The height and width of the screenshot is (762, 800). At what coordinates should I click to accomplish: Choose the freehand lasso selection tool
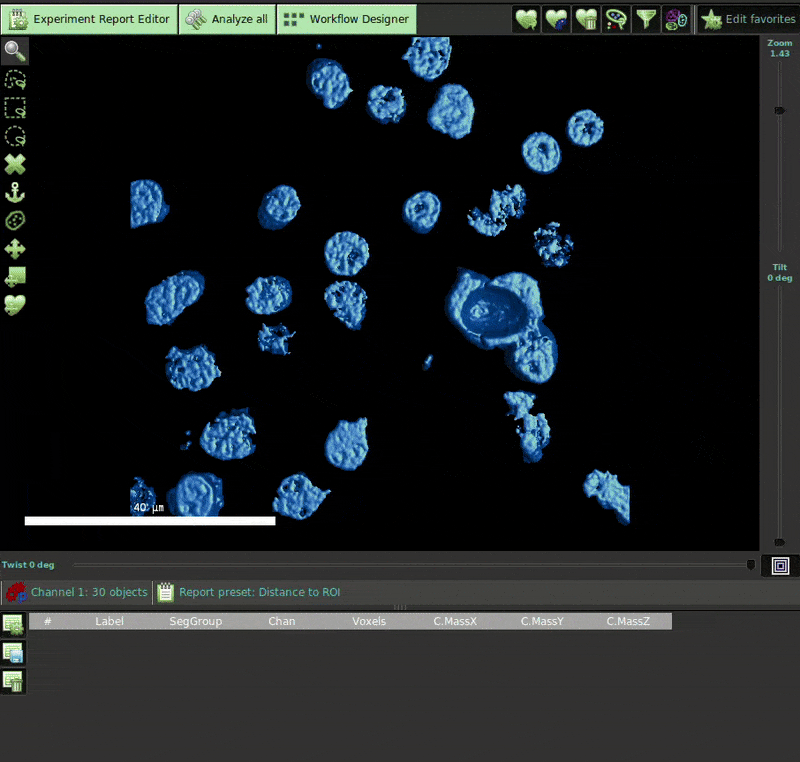(x=15, y=79)
